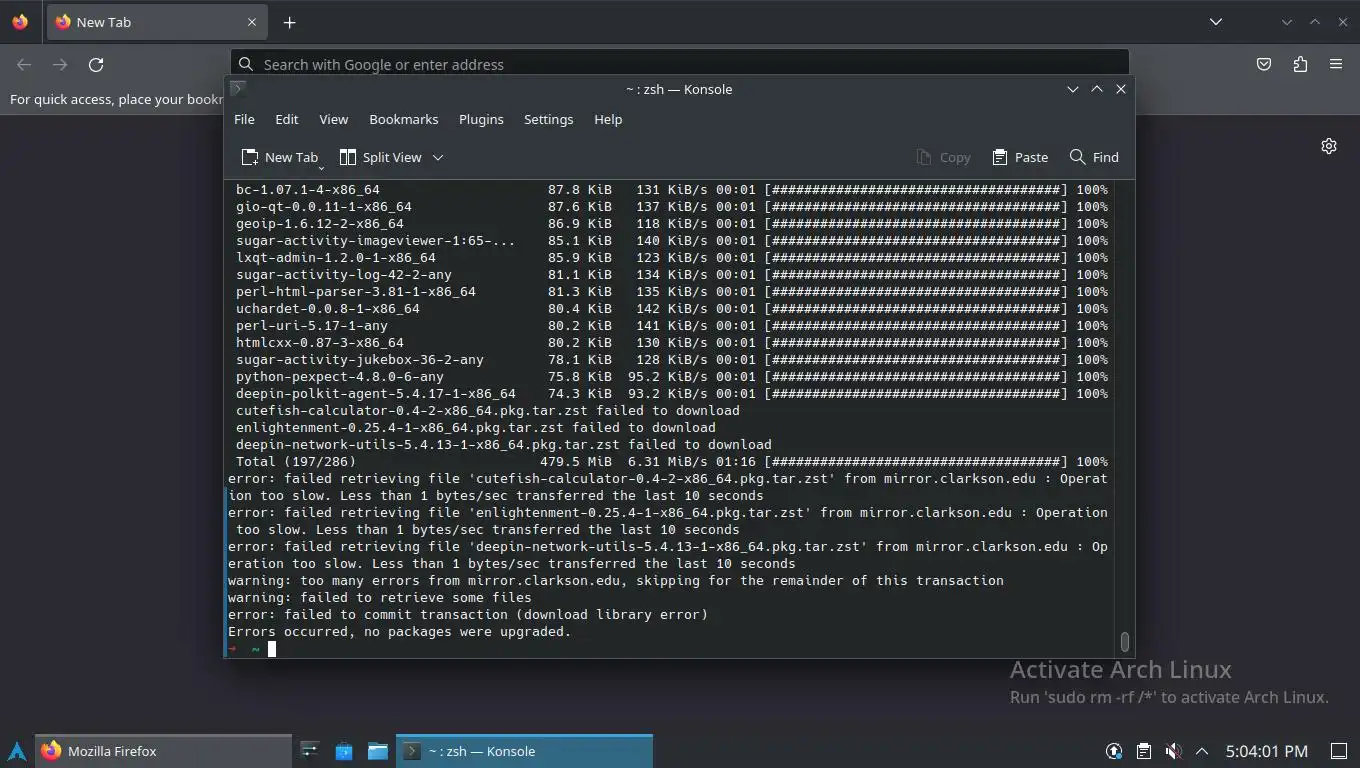Viewport: 1360px width, 768px height.
Task: Click 'deepin-polkit-agent-5.4.17-1-x86_64' line
Action: [672, 393]
